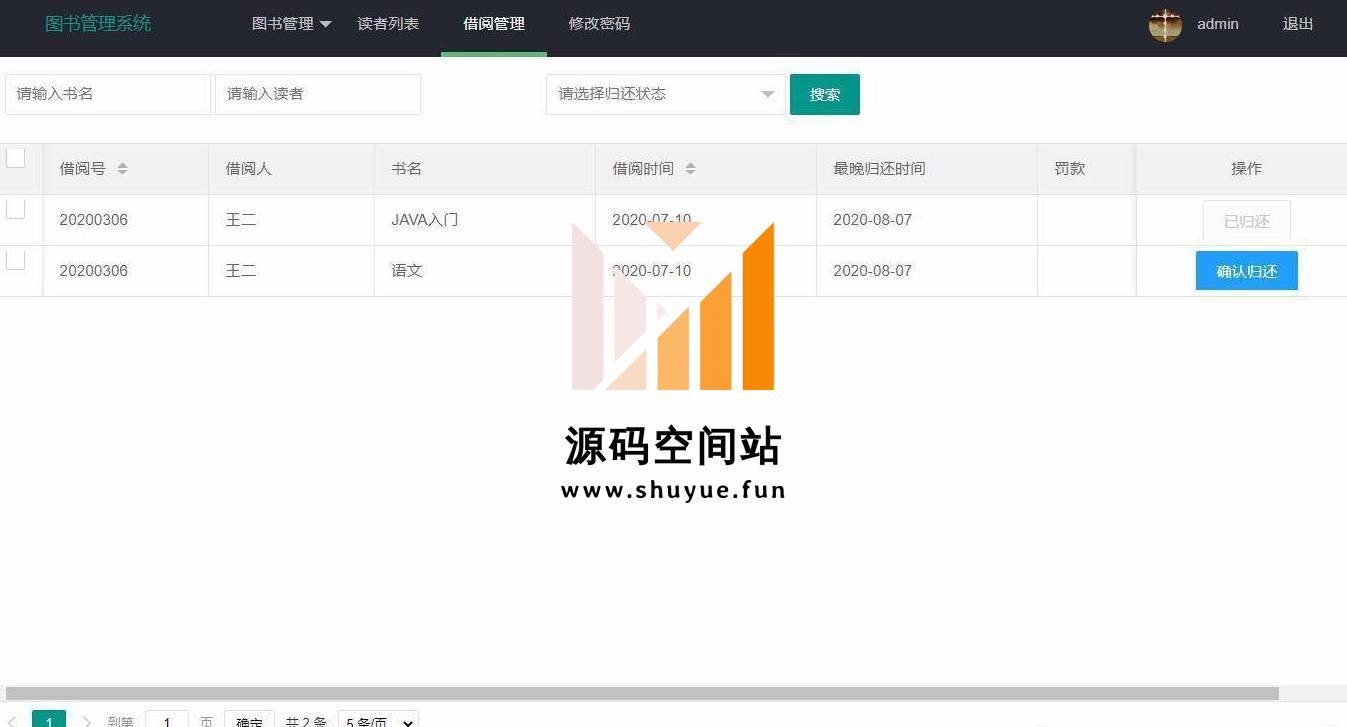The image size is (1347, 727).
Task: Open the 5条/页 page size dropdown
Action: point(378,720)
